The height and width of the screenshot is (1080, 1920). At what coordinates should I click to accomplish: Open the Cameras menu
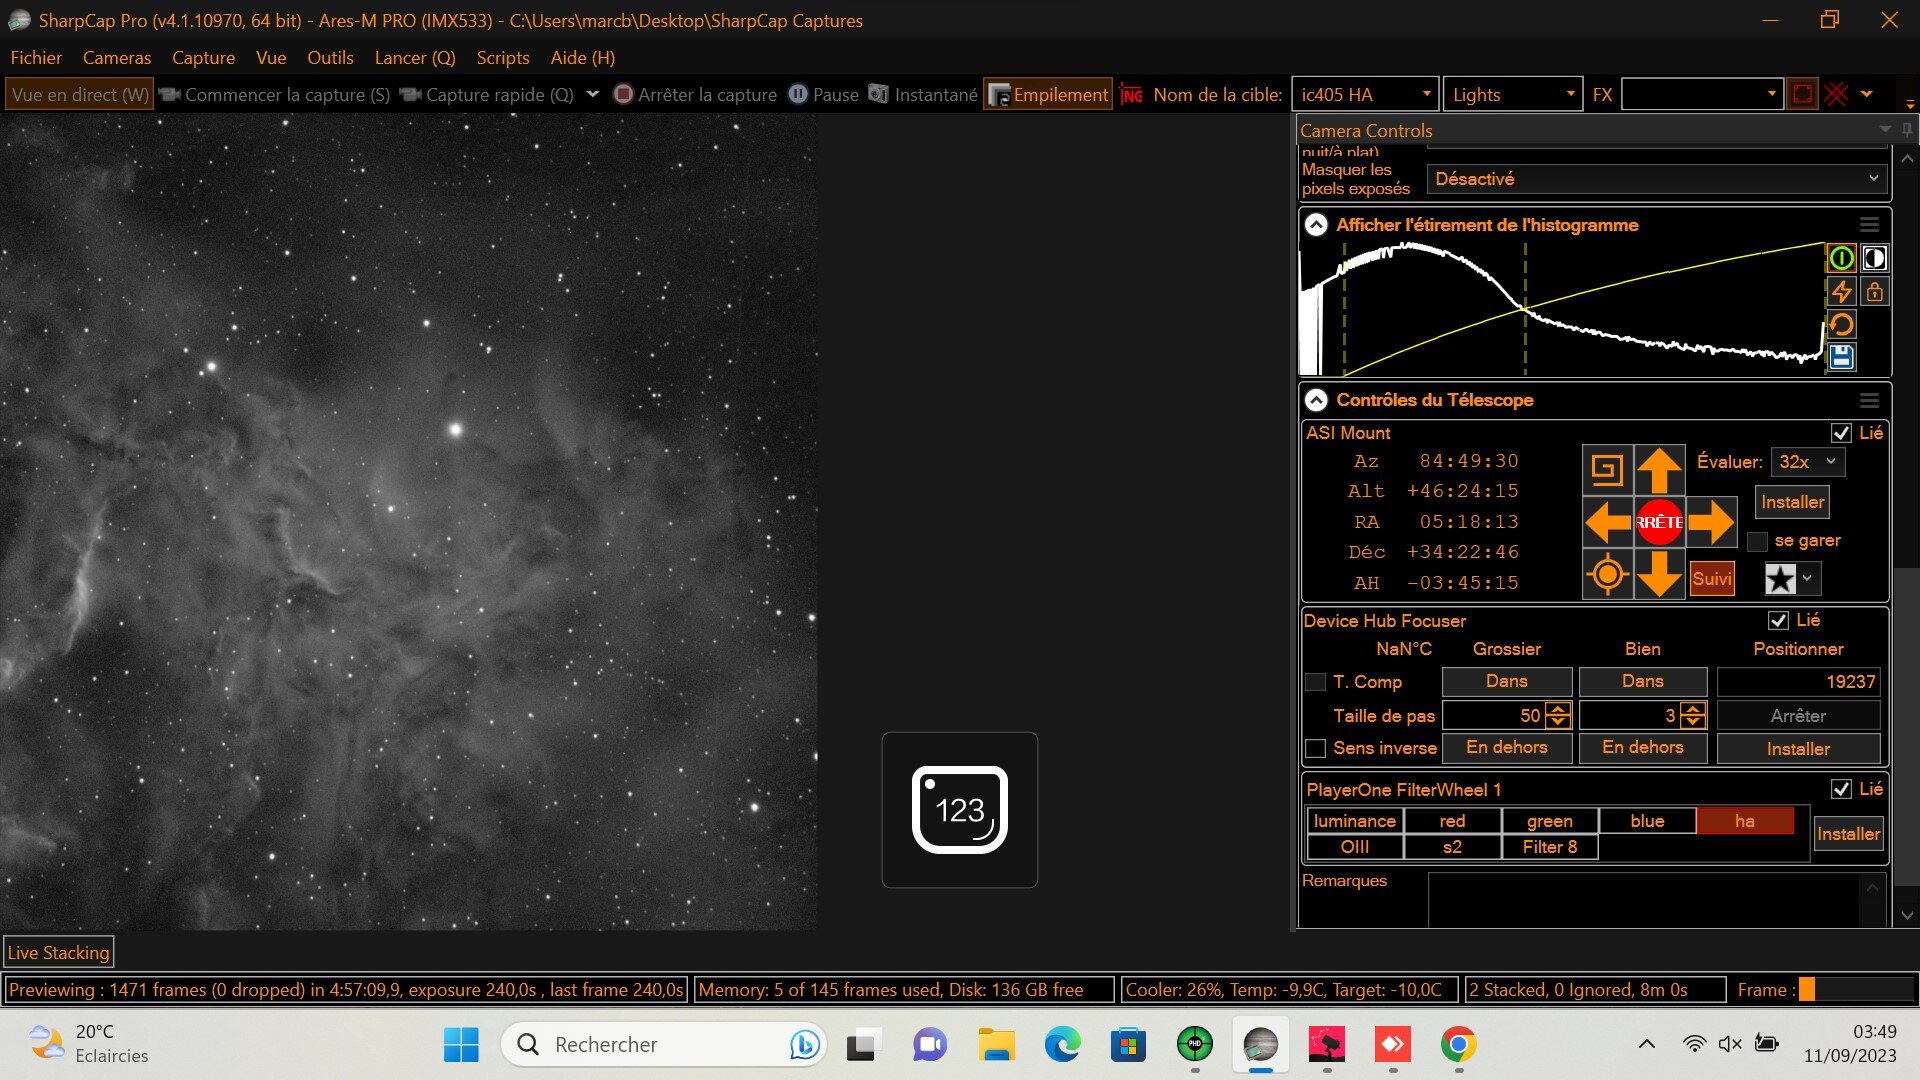pos(117,57)
